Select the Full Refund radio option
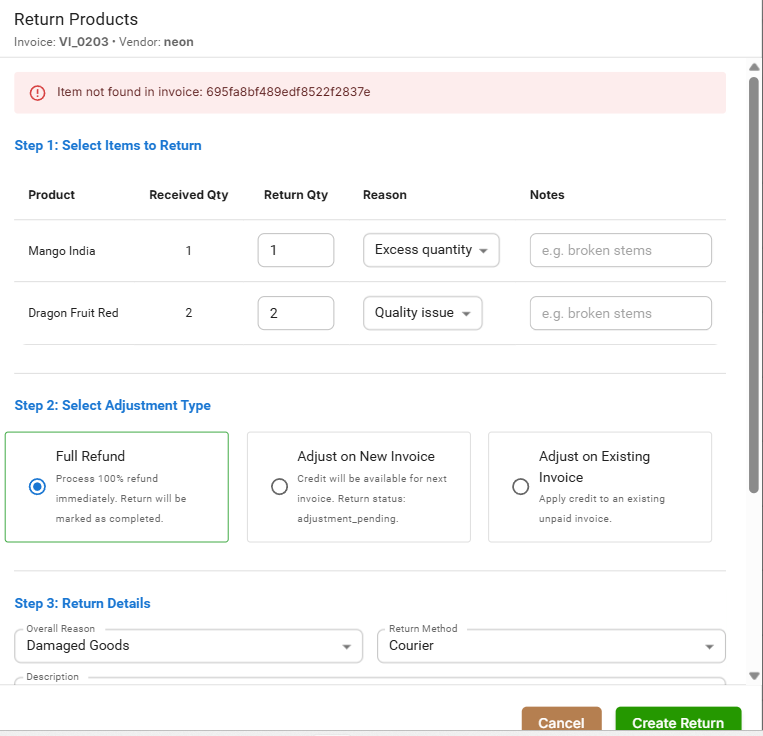Screen dimensions: 763x736 coord(37,487)
